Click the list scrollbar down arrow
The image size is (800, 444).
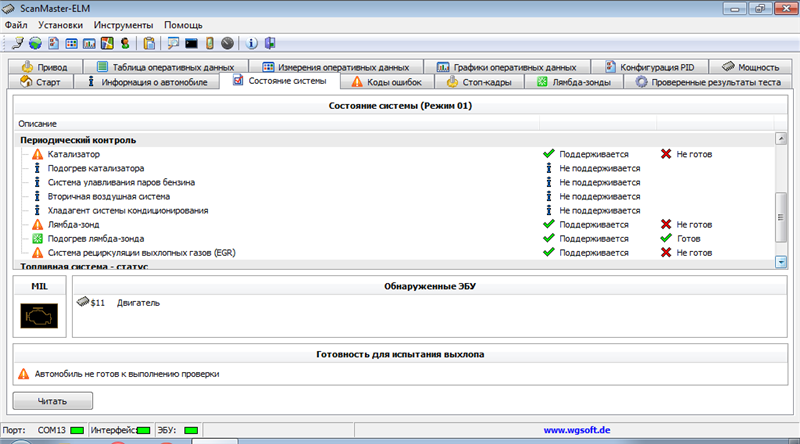(781, 261)
